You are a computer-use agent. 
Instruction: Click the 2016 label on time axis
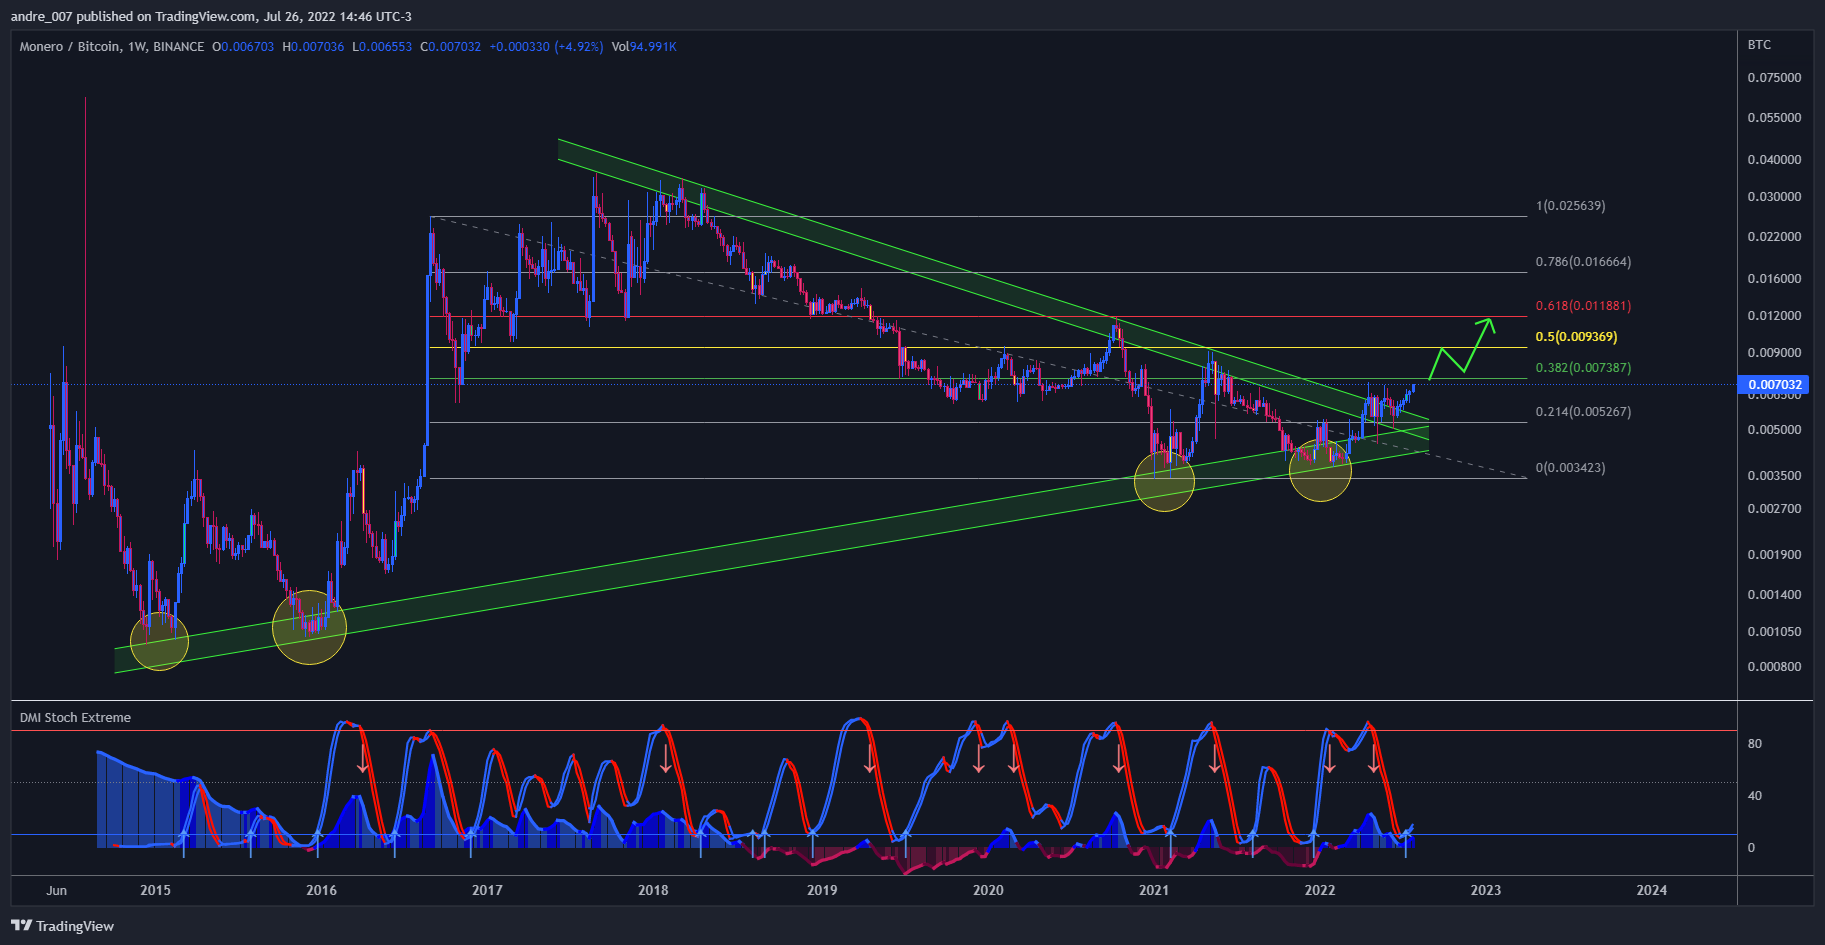click(321, 890)
